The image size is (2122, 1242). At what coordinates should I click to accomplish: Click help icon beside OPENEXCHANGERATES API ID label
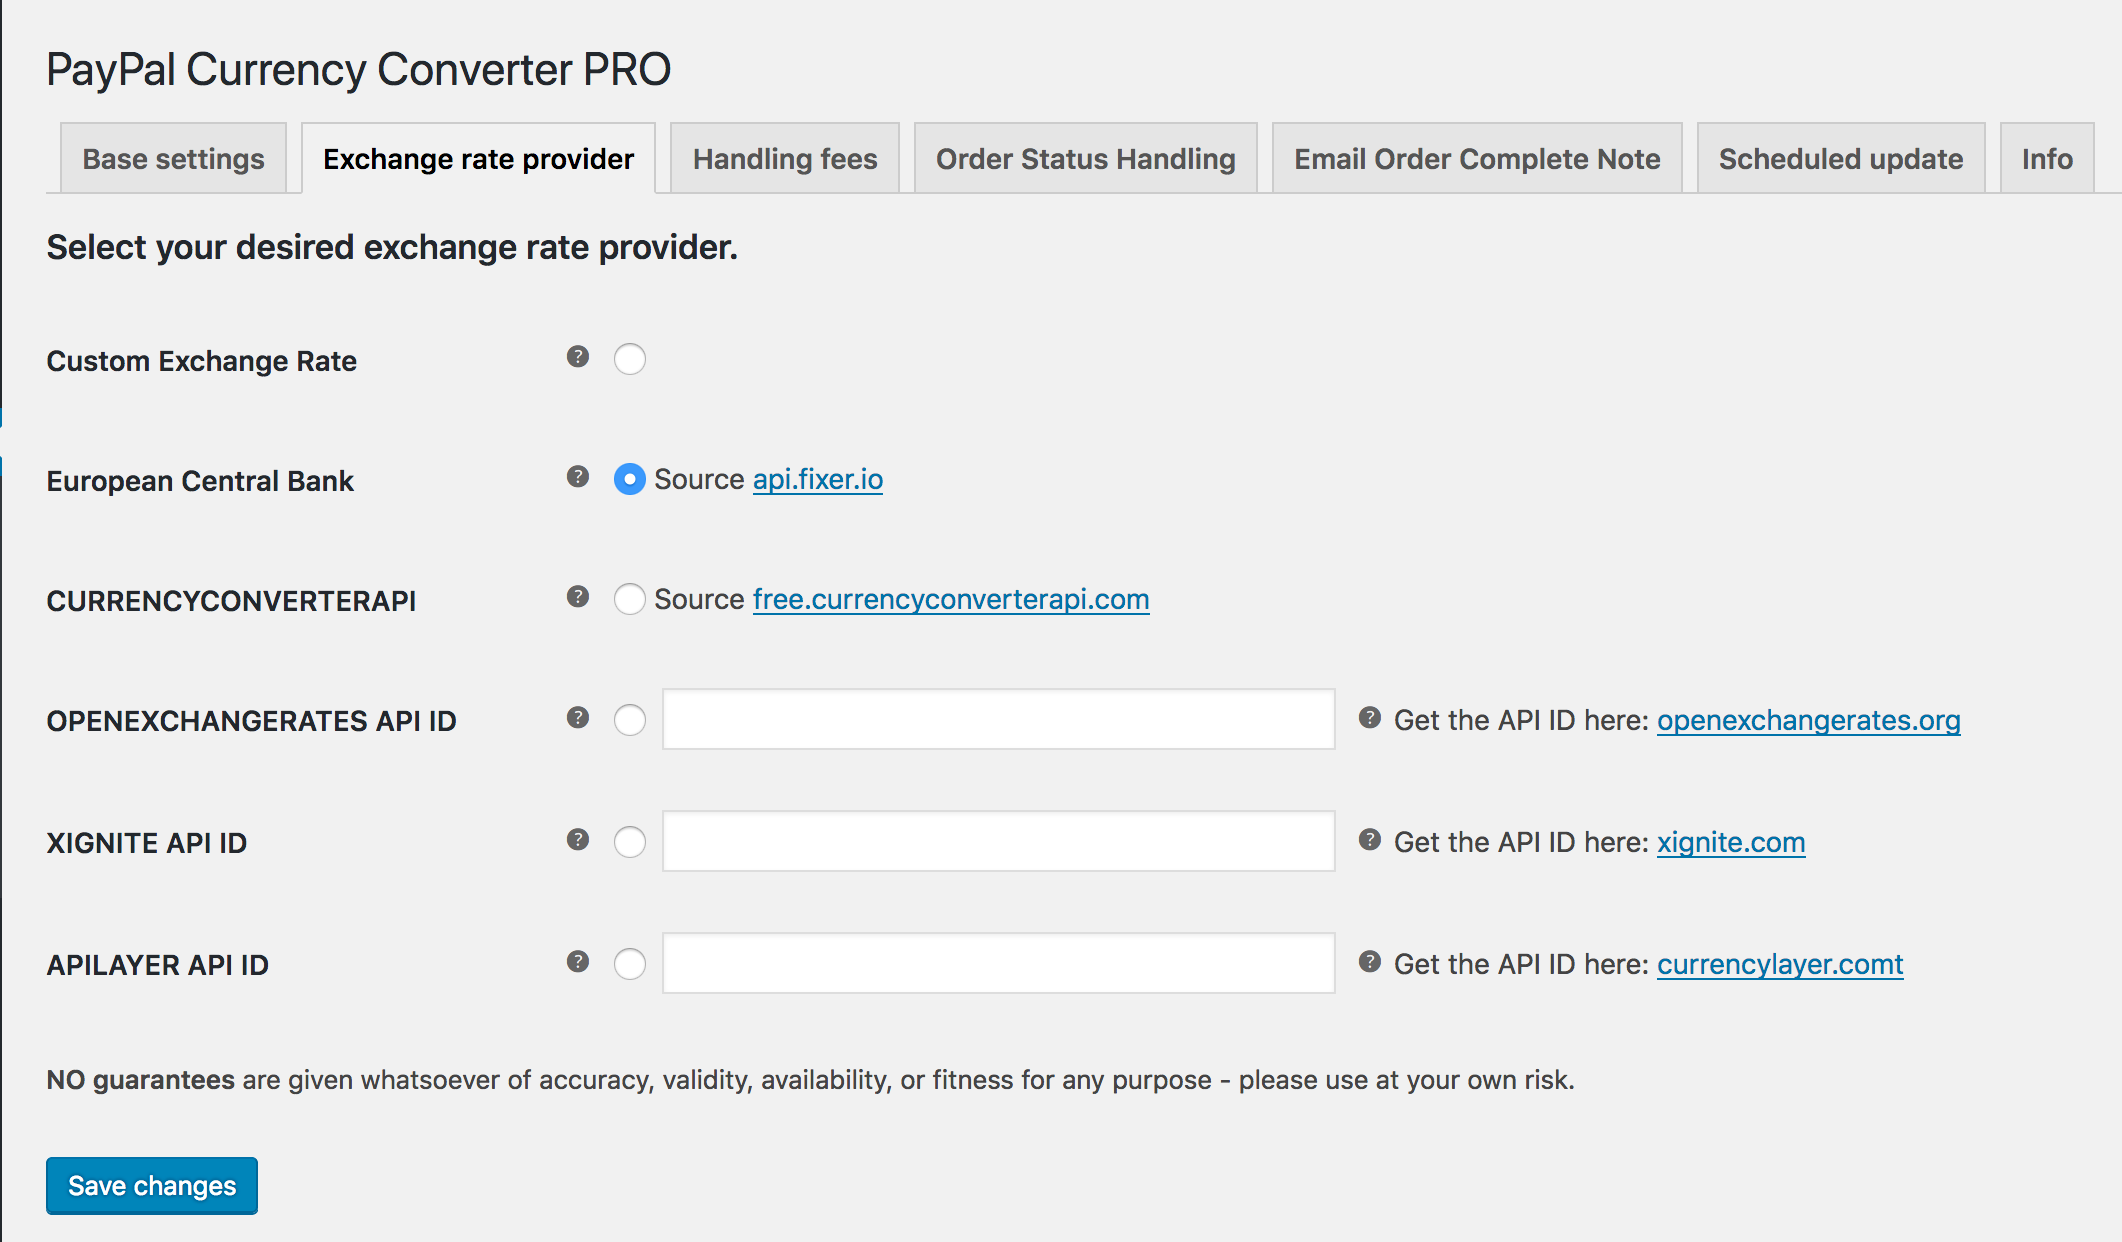(577, 718)
